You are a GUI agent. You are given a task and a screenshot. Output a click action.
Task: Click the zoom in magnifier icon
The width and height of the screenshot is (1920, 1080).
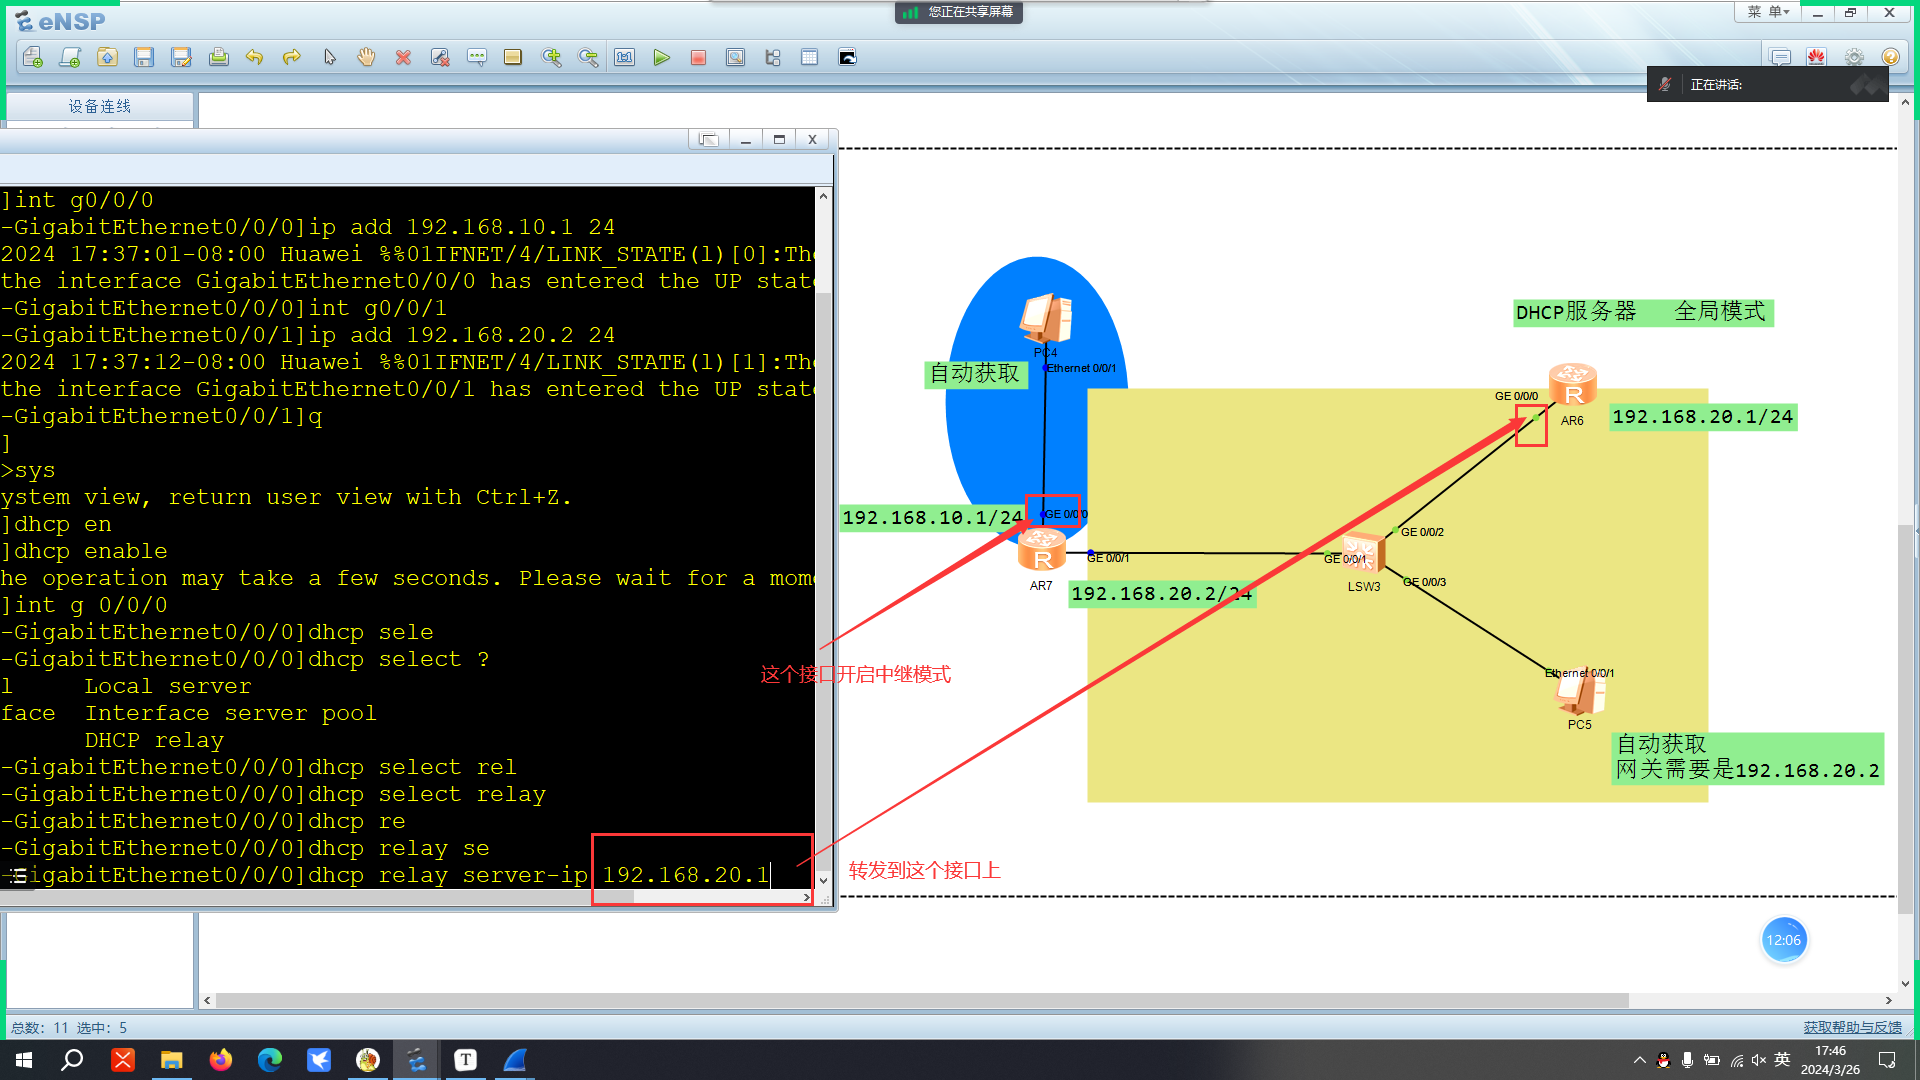pos(551,57)
